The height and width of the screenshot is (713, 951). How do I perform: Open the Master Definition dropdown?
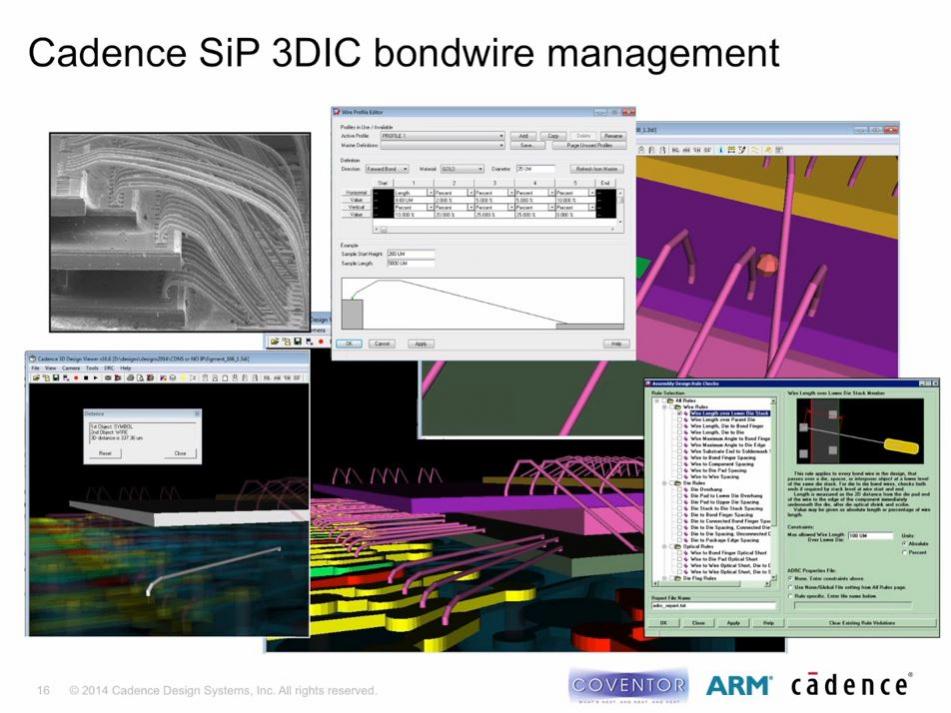[x=442, y=146]
